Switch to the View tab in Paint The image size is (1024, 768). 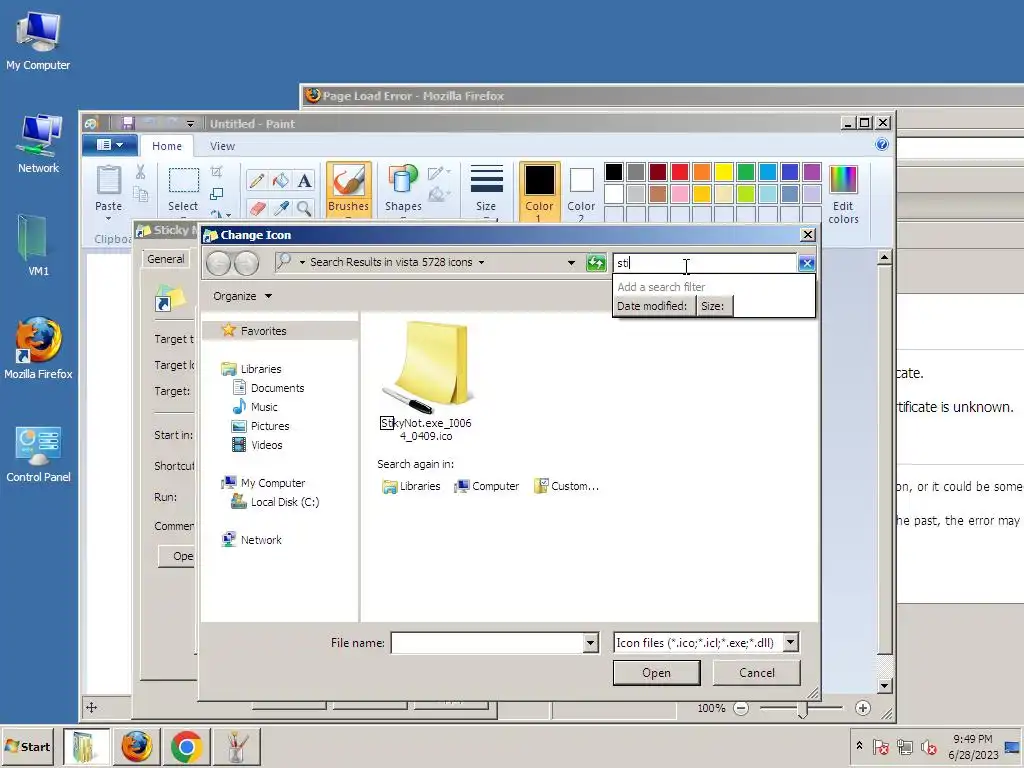click(x=222, y=146)
